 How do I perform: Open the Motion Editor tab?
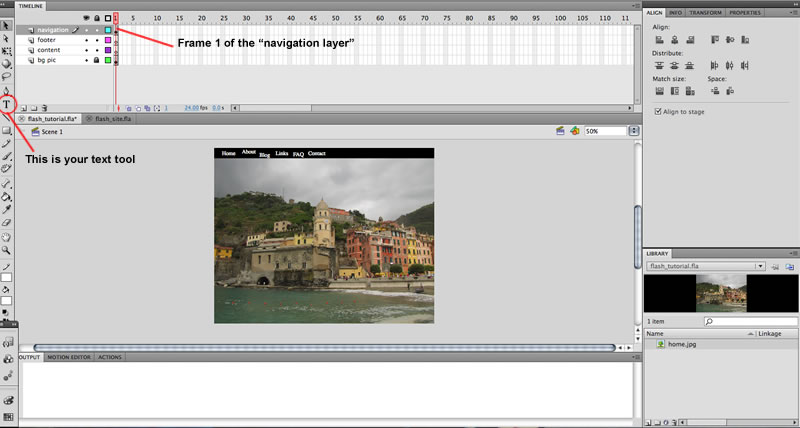pos(69,357)
